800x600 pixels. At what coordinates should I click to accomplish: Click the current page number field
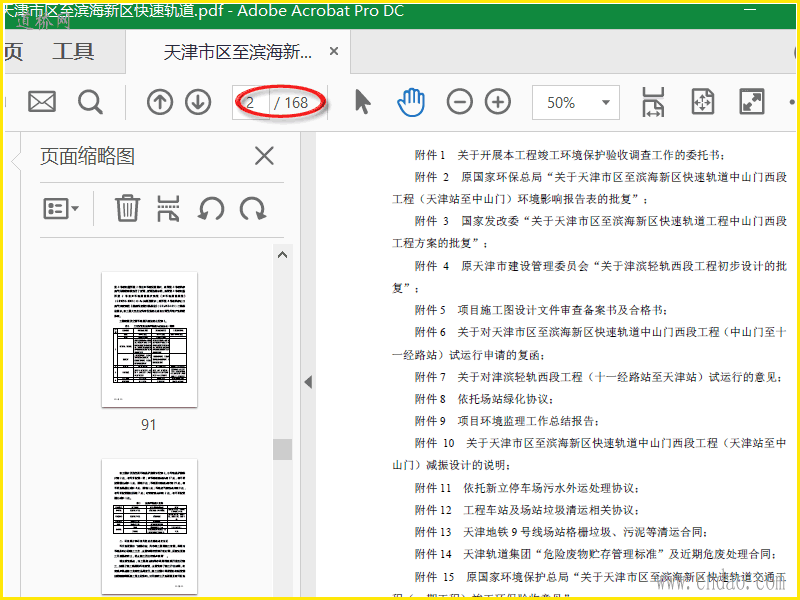(251, 103)
